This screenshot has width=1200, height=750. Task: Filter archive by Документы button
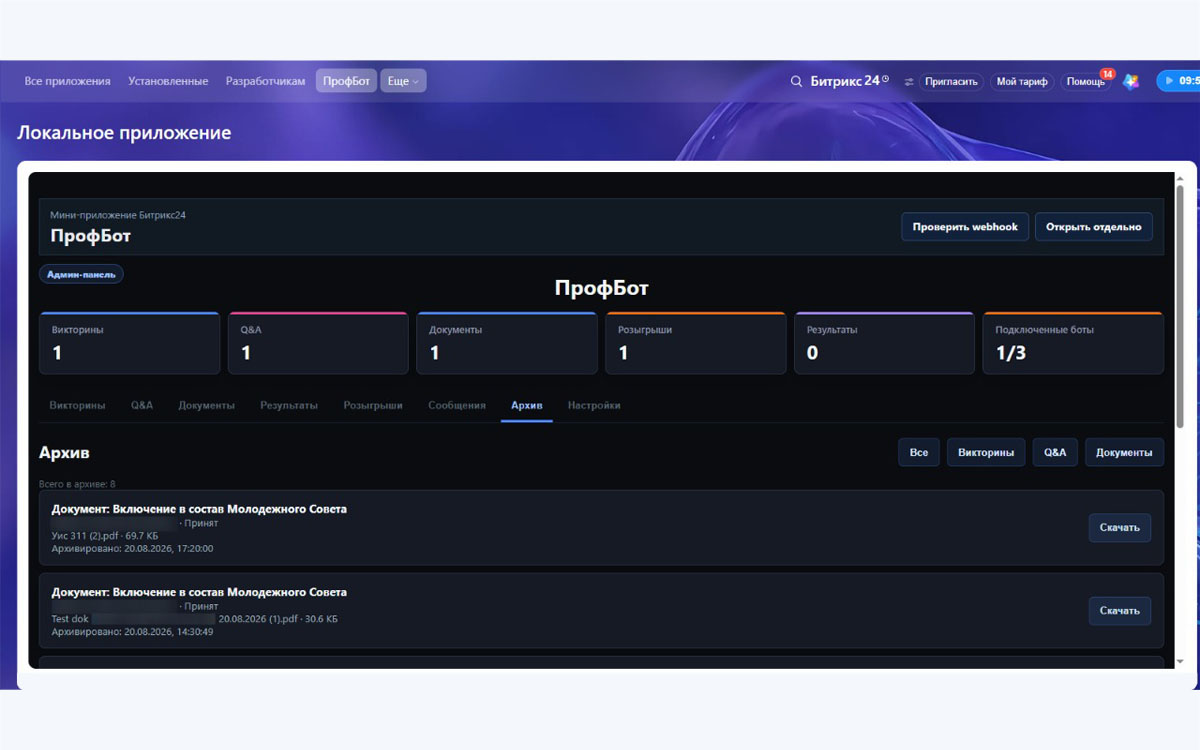click(1125, 452)
